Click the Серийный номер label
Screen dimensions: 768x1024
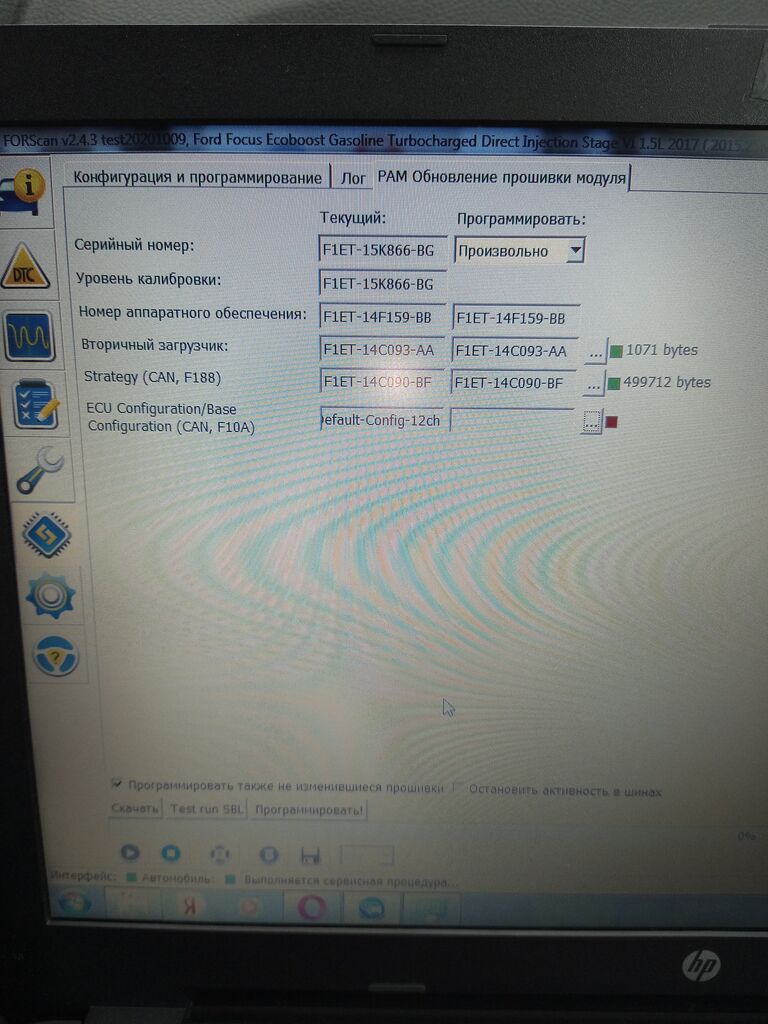(x=134, y=246)
